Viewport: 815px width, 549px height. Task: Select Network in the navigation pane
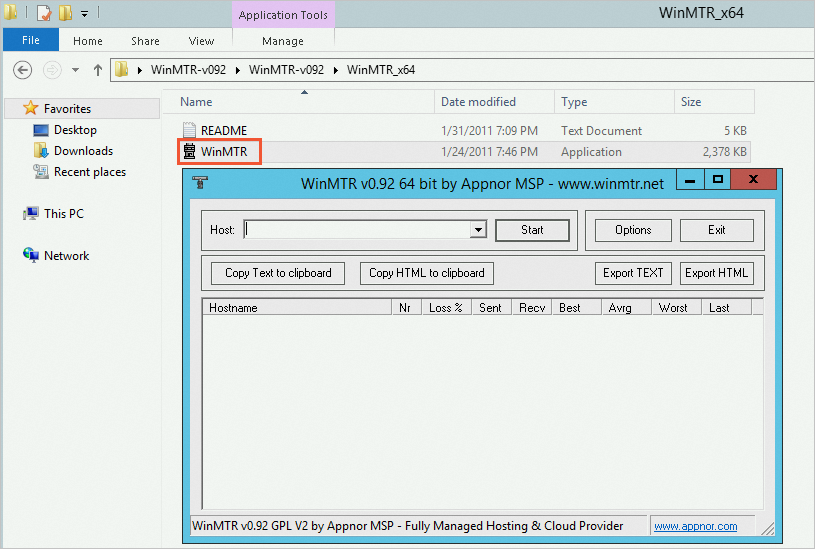[x=31, y=255]
